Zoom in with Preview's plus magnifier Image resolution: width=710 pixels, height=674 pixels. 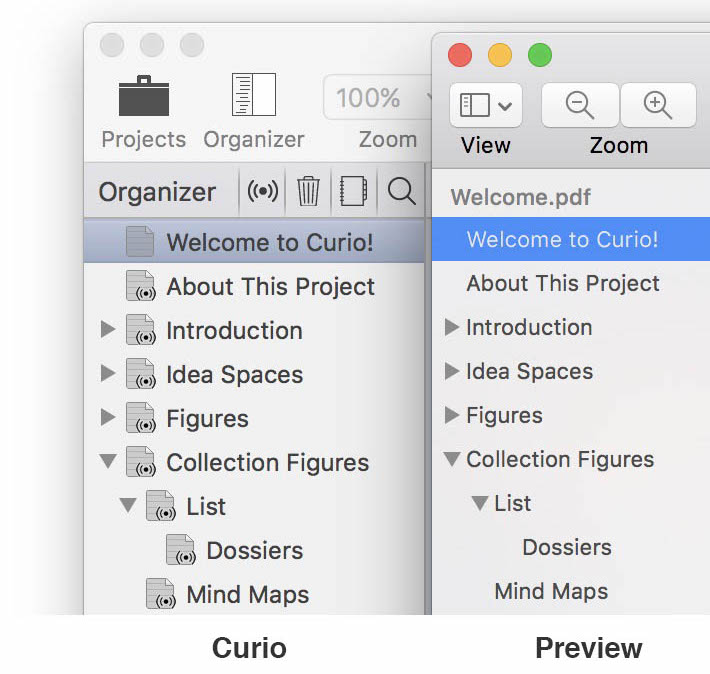(658, 105)
